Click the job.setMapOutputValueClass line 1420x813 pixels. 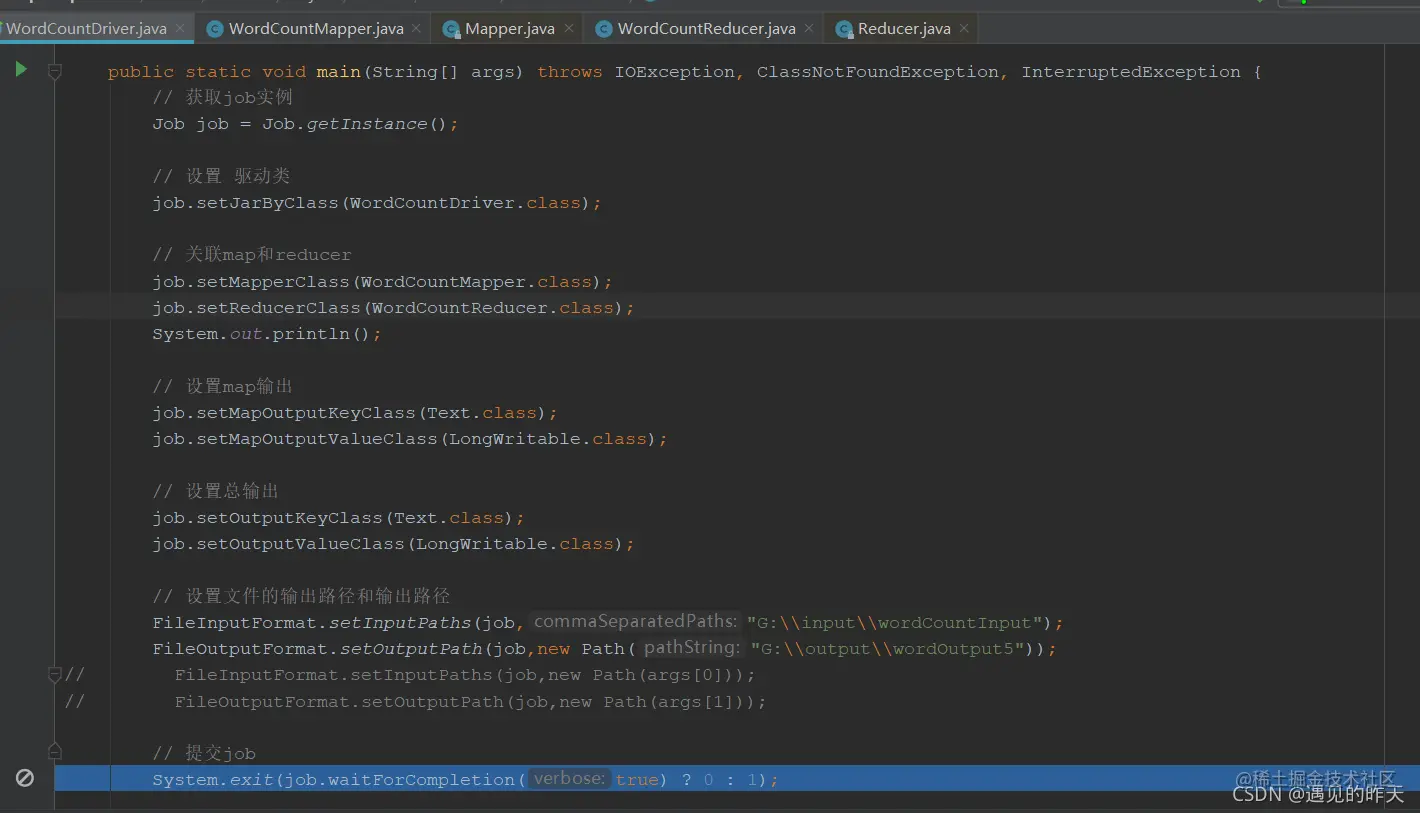coord(410,439)
